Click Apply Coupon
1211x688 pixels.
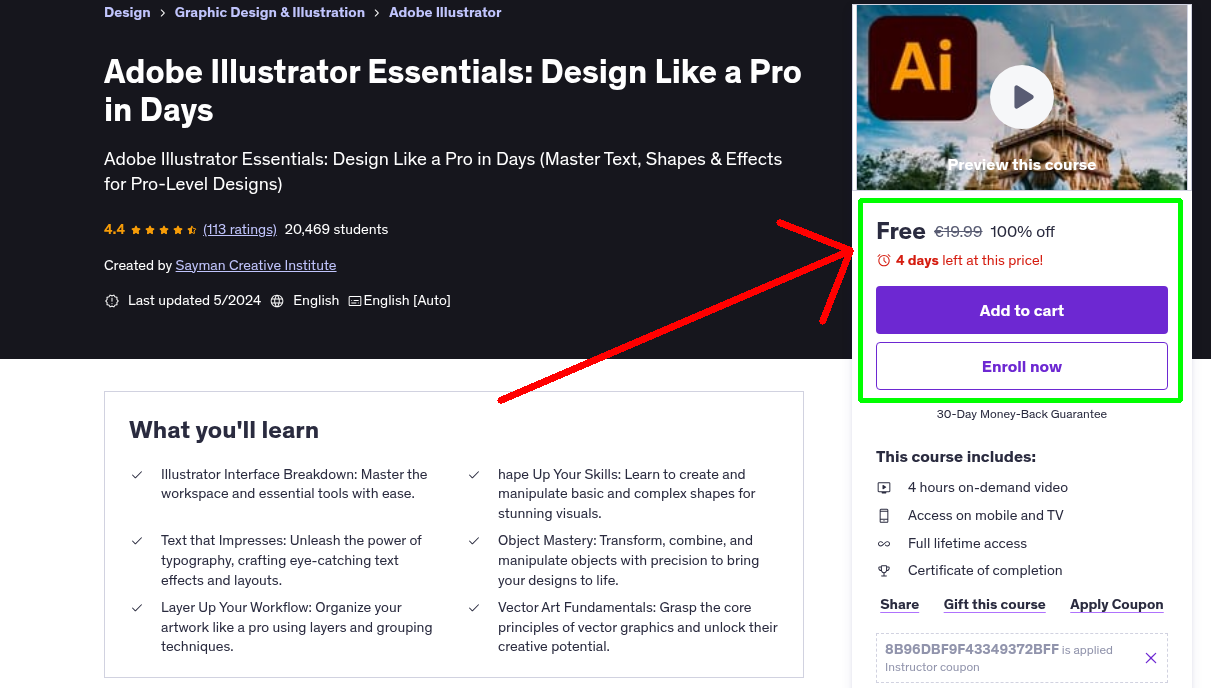[1117, 604]
